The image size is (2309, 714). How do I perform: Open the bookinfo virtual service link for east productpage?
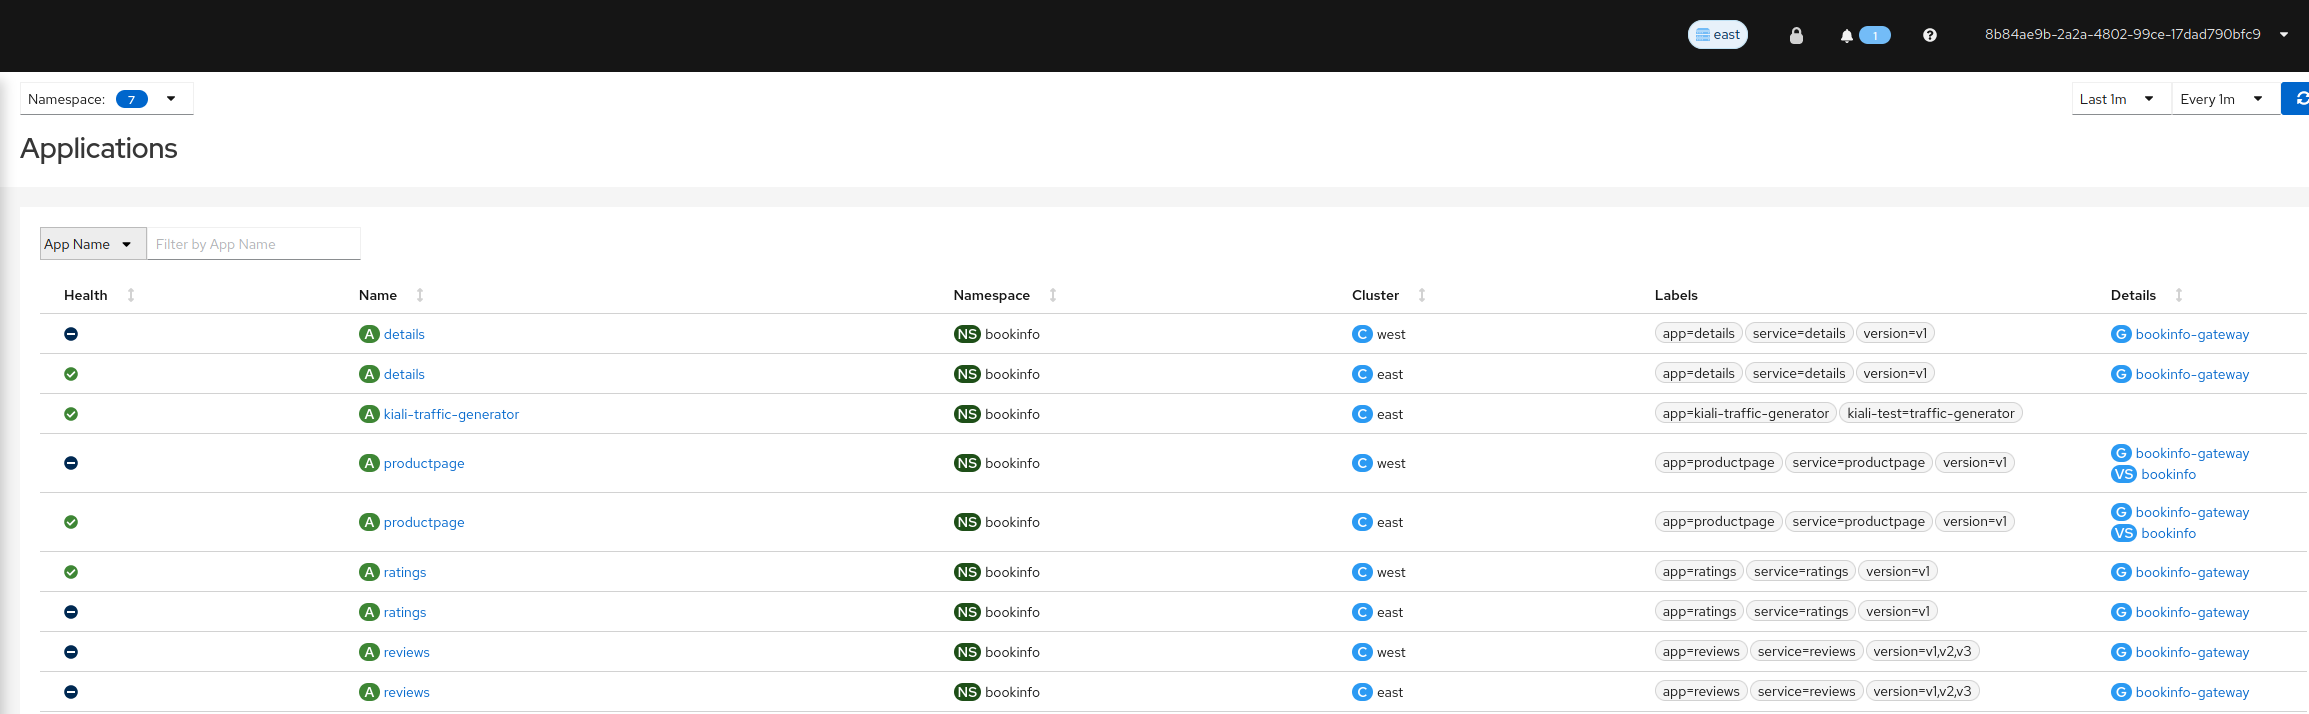(x=2168, y=534)
